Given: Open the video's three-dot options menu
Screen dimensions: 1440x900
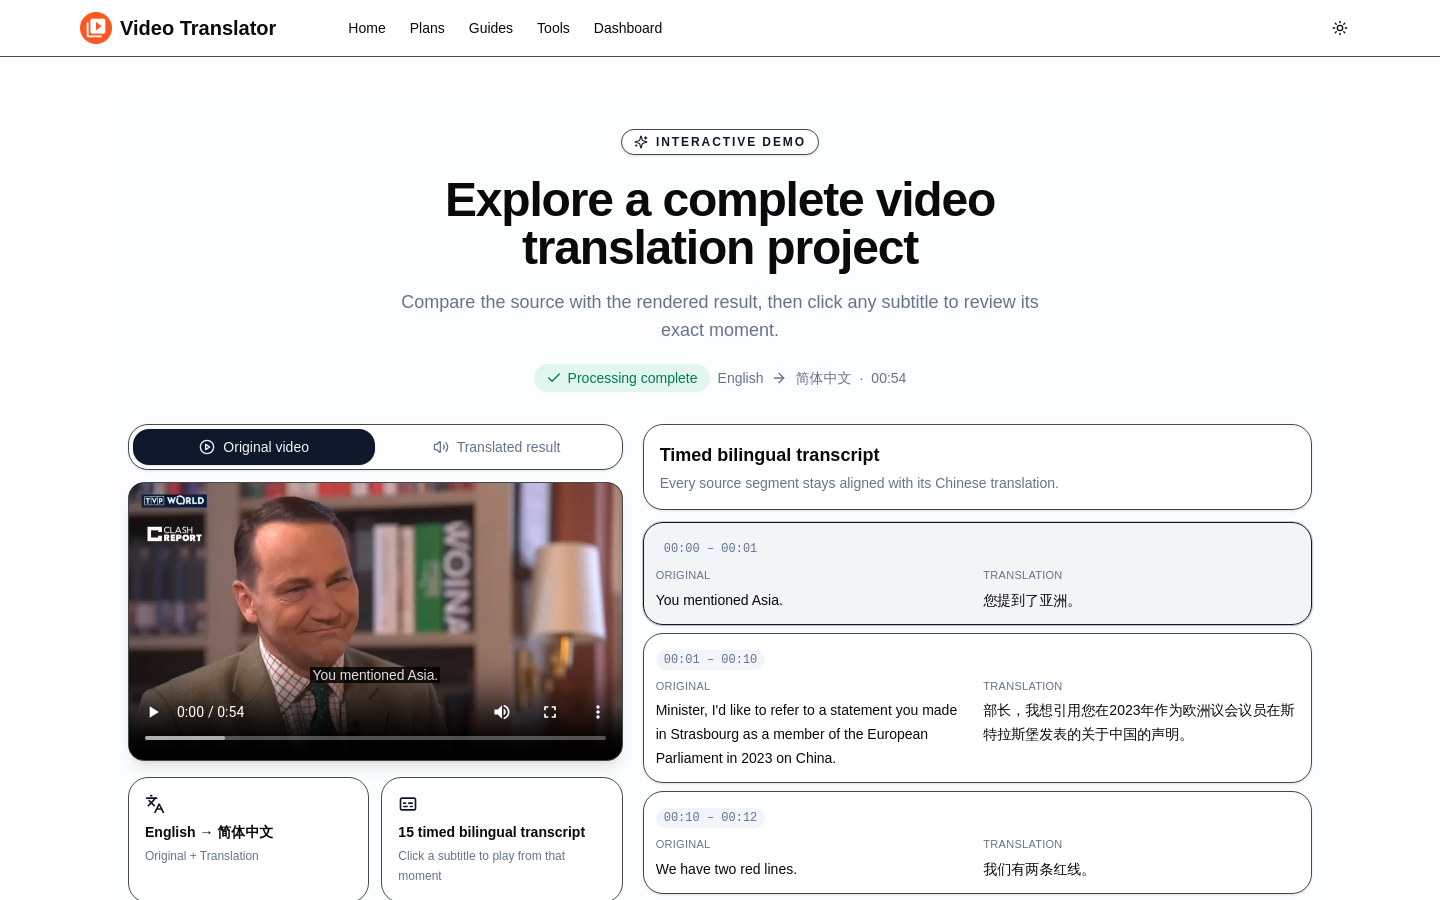Looking at the screenshot, I should click(x=598, y=712).
